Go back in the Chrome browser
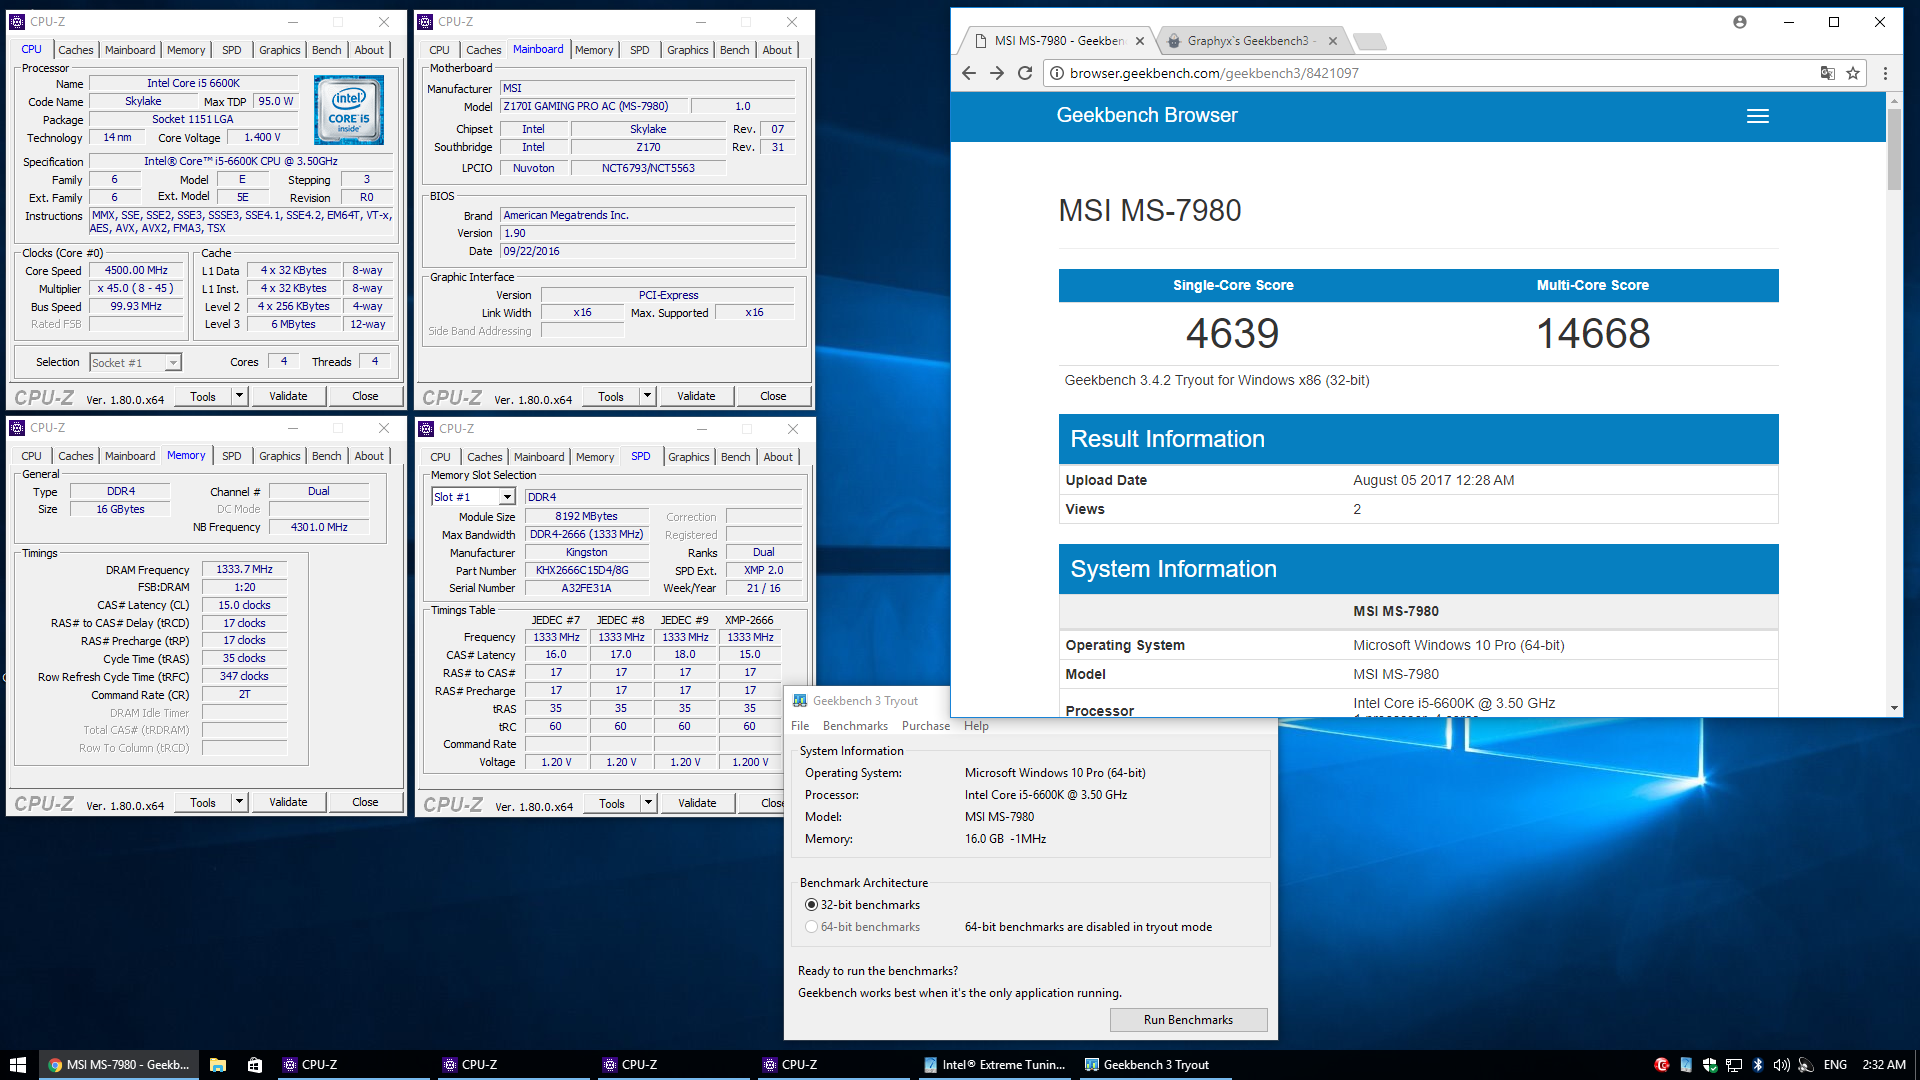The width and height of the screenshot is (1920, 1080). tap(968, 73)
